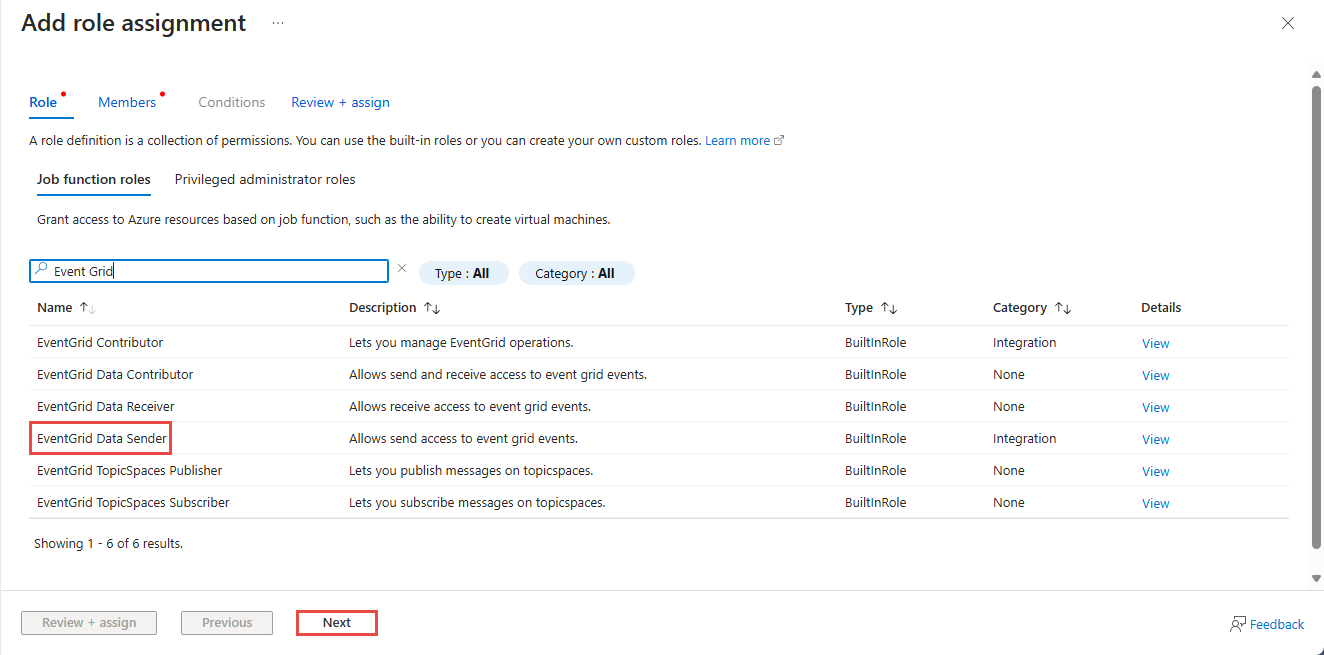This screenshot has height=655, width=1324.
Task: Select EventGrid TopicSpaces Subscriber role
Action: (x=133, y=502)
